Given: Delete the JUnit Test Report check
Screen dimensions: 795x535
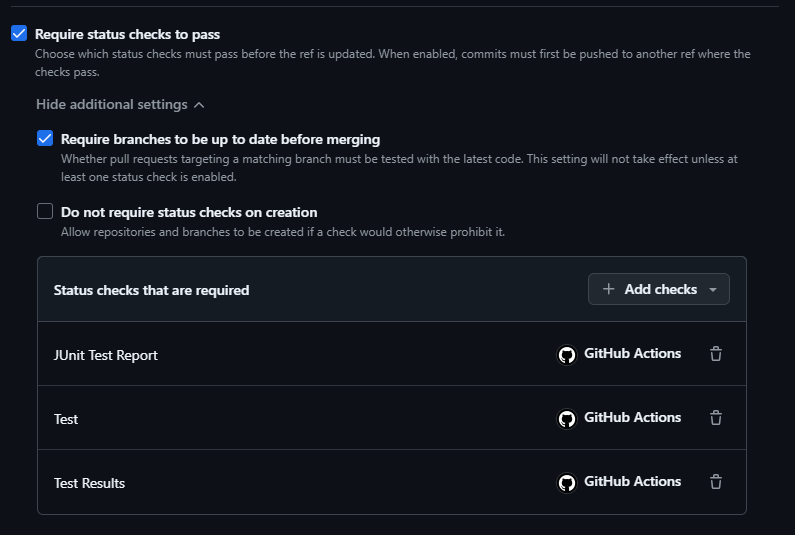Looking at the screenshot, I should (716, 354).
